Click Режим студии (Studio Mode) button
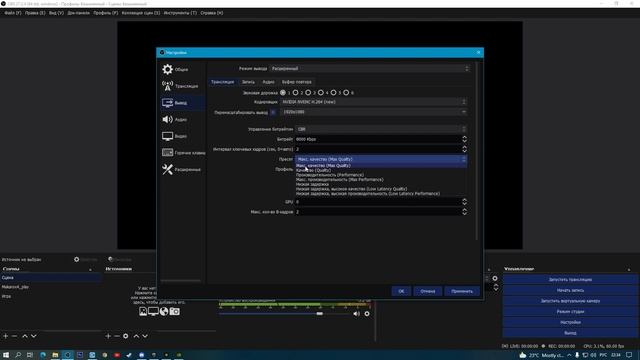Viewport: 640px width, 360px height. point(570,311)
